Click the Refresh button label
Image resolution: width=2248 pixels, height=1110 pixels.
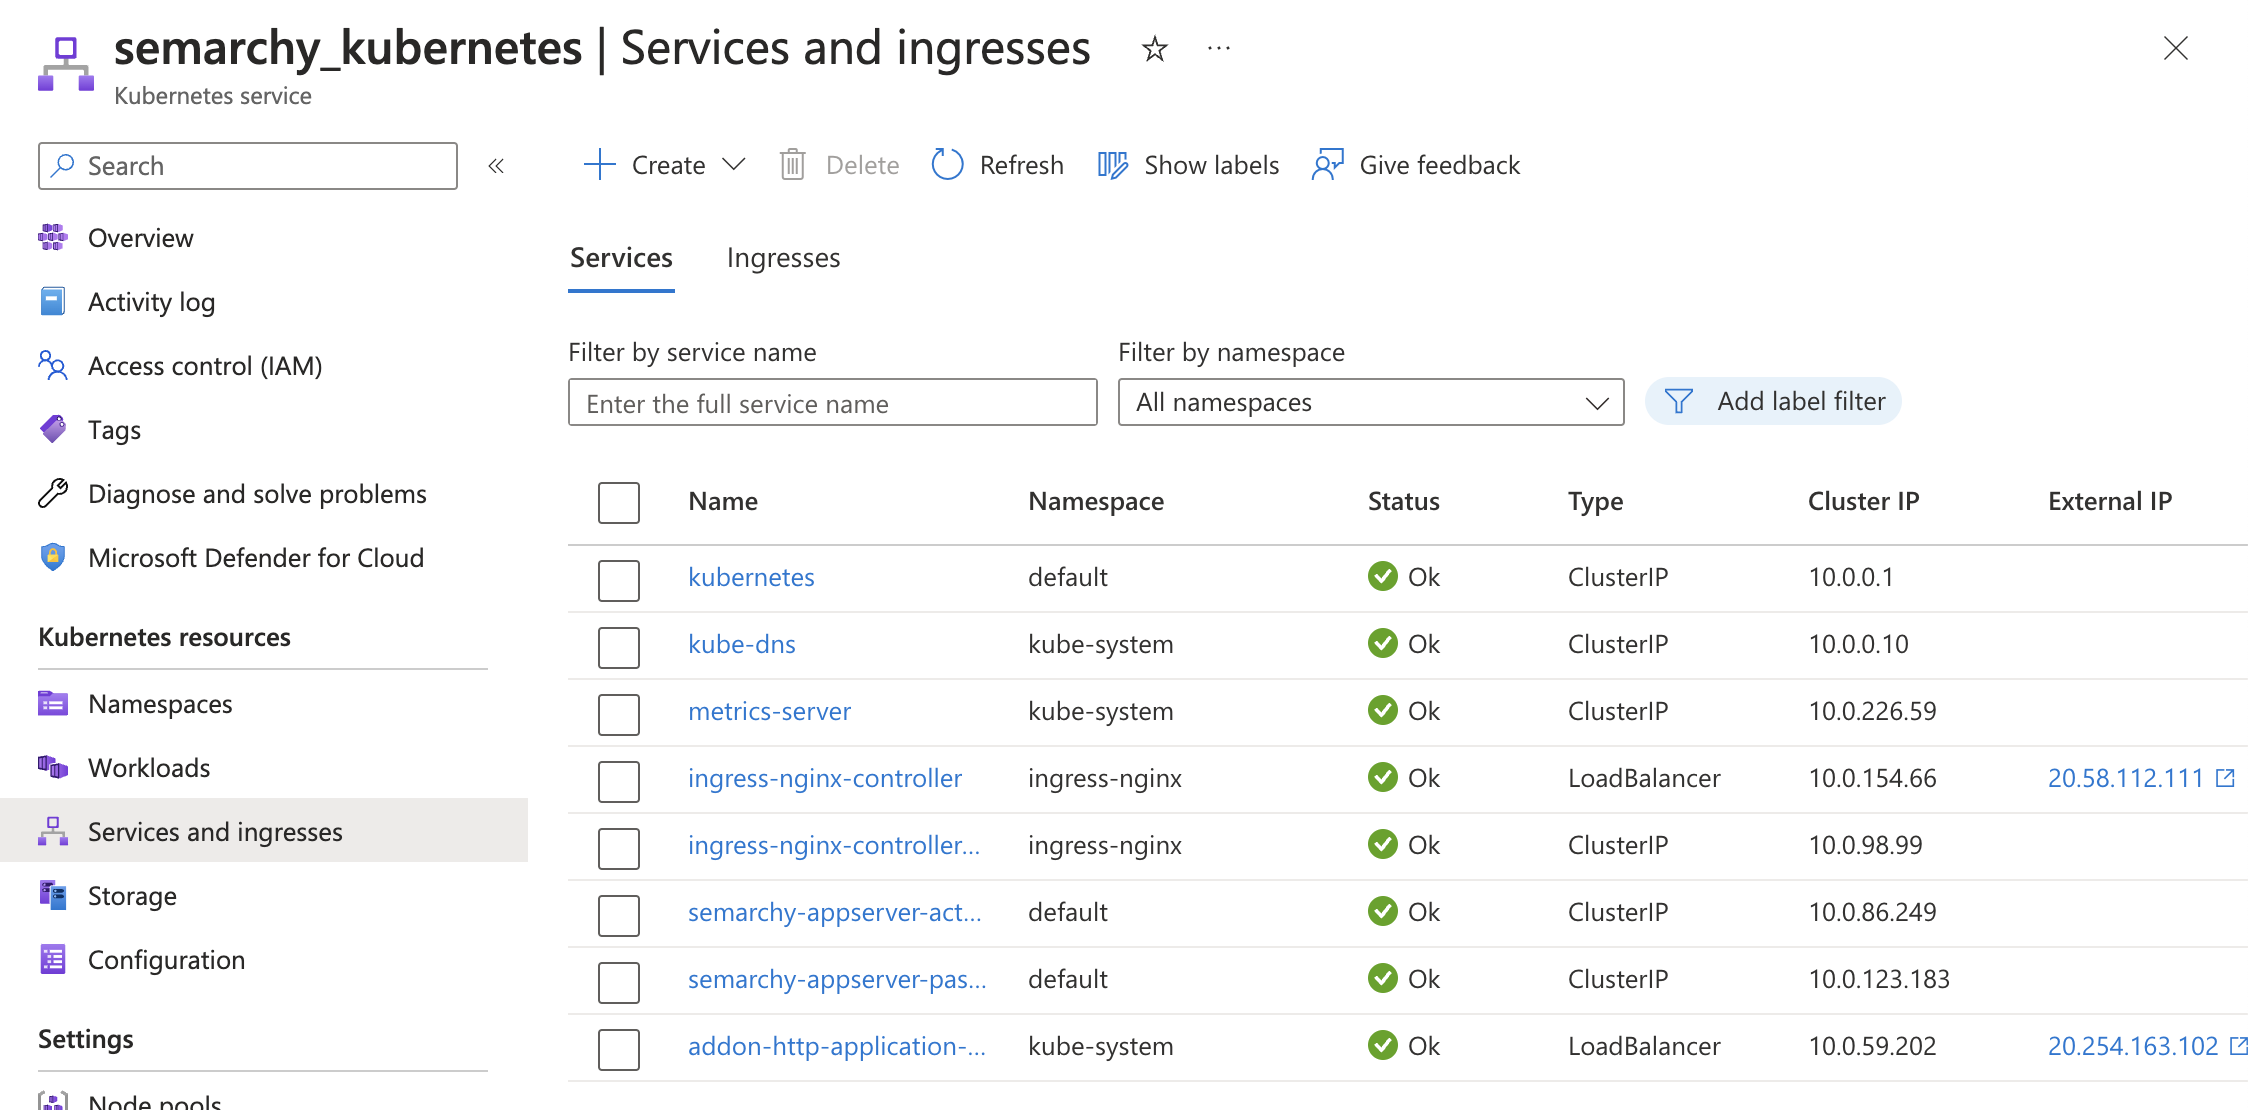(1021, 165)
